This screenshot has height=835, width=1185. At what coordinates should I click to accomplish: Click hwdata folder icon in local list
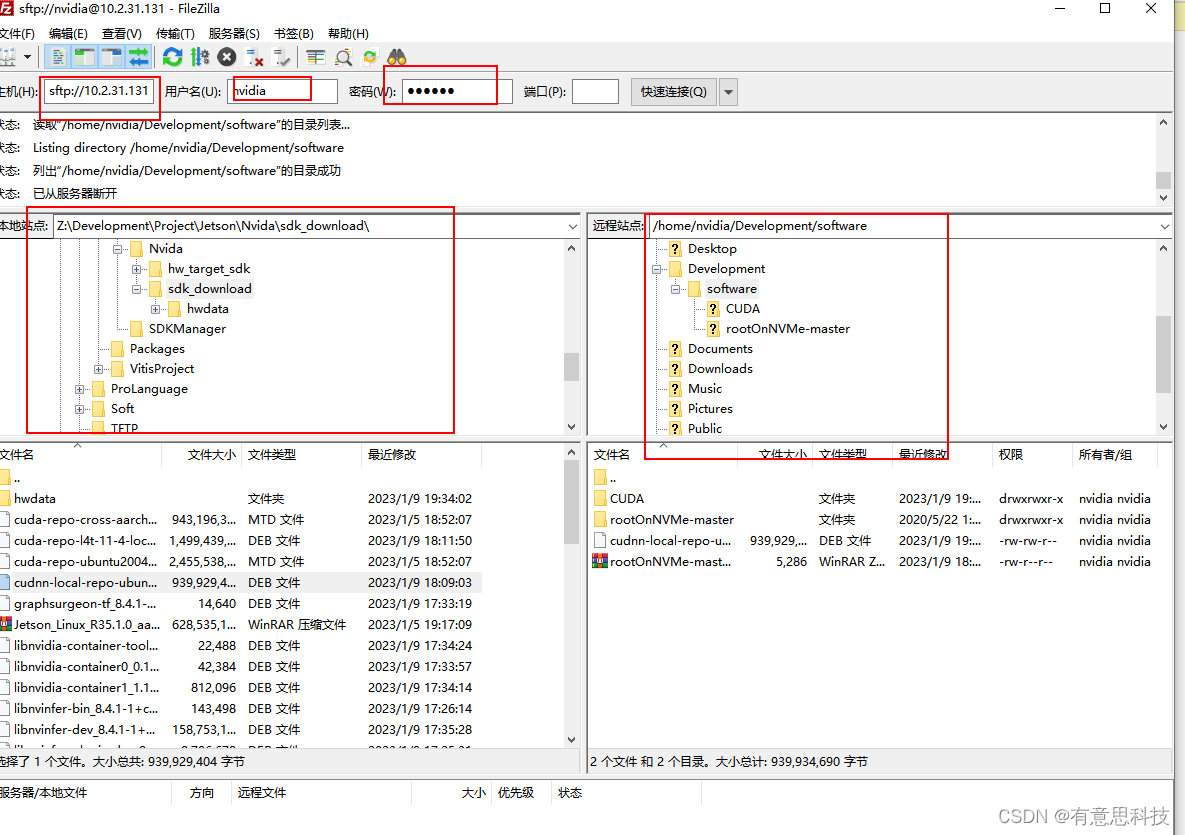pos(5,499)
